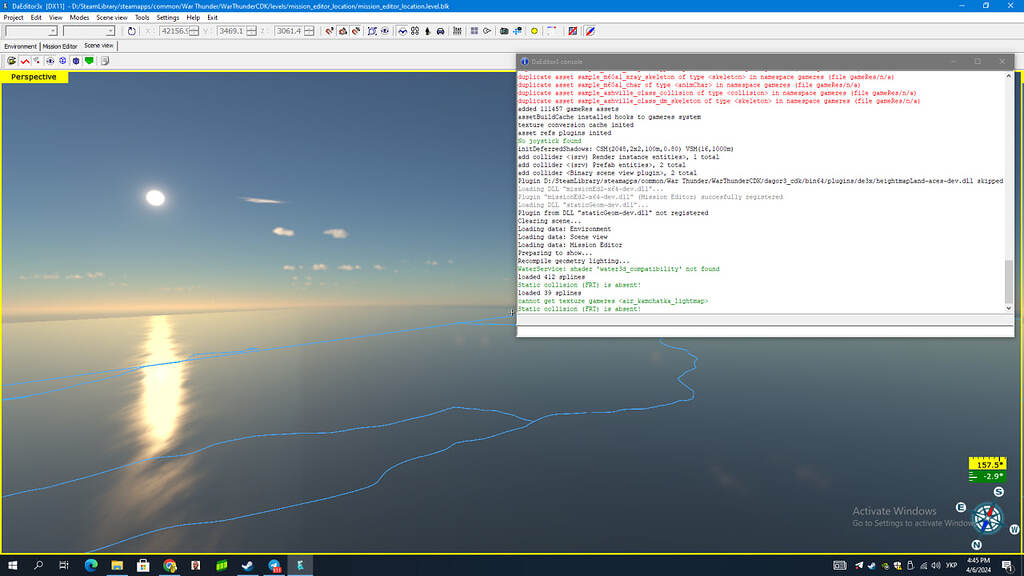Click the red dots points secondary toolbar icon

click(x=37, y=61)
